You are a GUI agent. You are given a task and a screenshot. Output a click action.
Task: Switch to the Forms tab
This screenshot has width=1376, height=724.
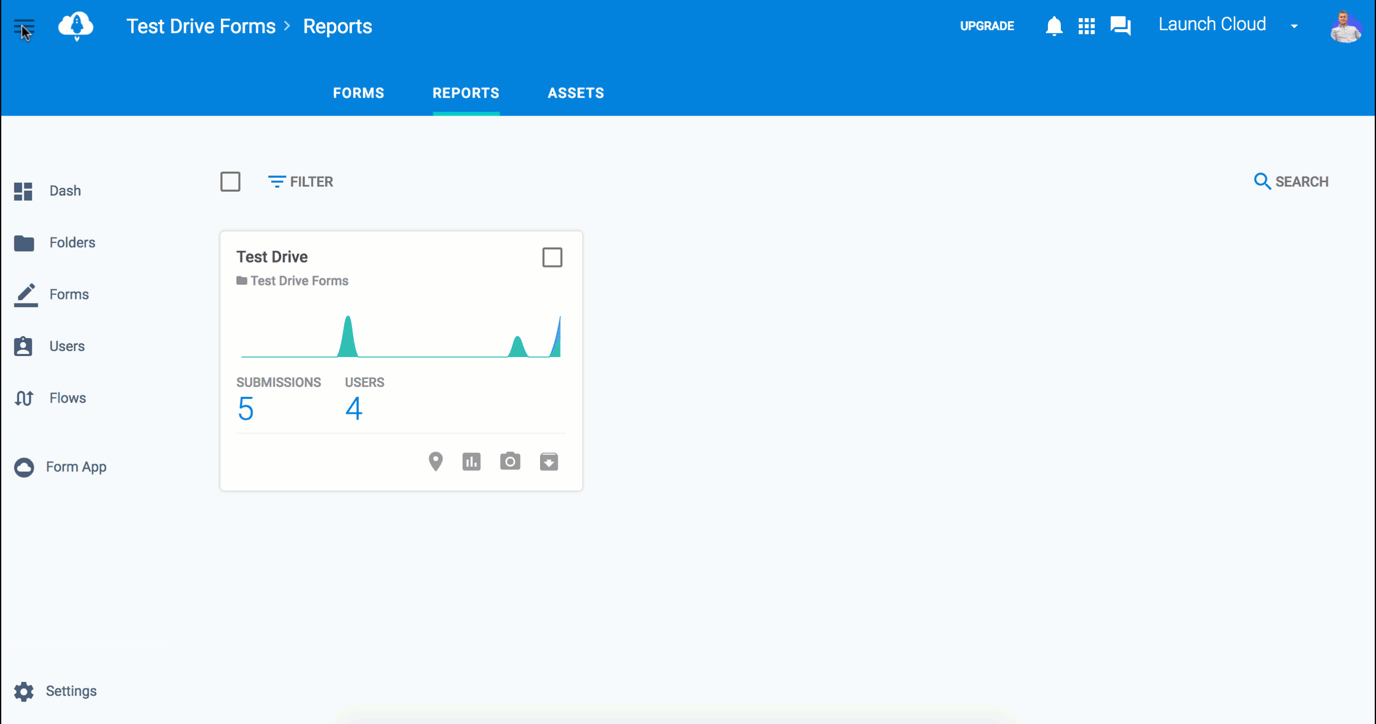[359, 93]
